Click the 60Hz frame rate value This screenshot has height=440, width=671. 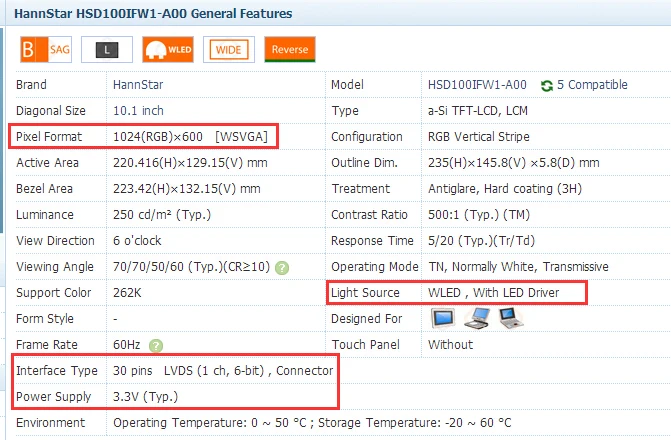(x=127, y=345)
